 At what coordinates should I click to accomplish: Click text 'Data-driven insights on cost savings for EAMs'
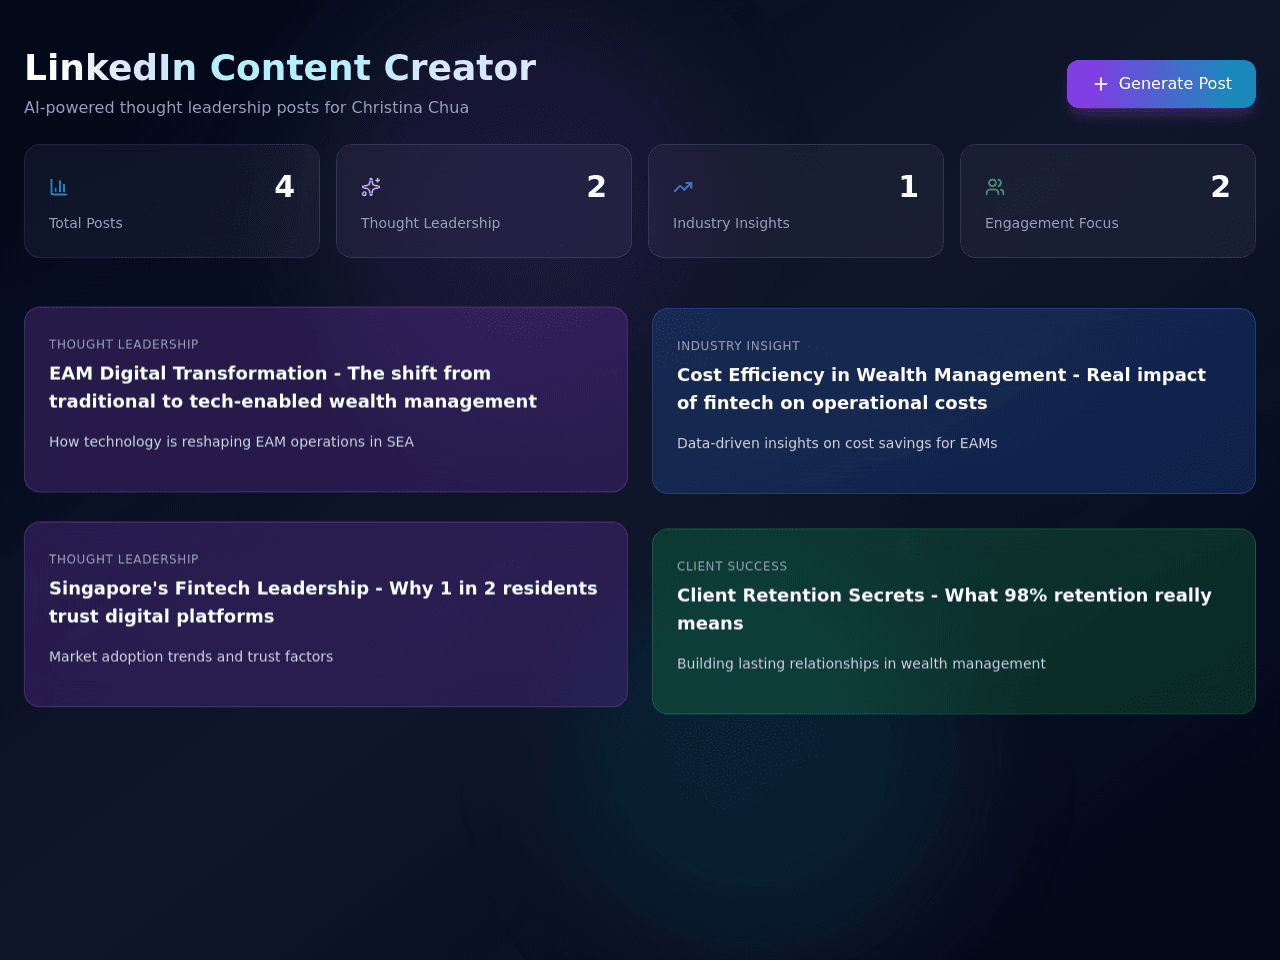[x=837, y=443]
